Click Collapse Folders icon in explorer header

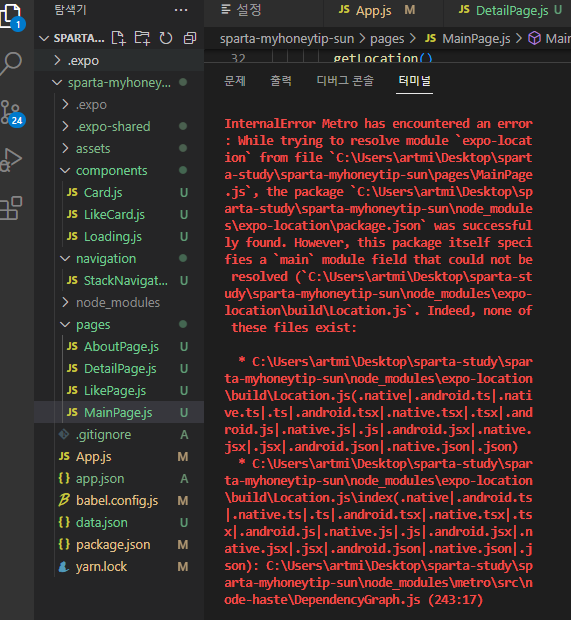[x=190, y=38]
